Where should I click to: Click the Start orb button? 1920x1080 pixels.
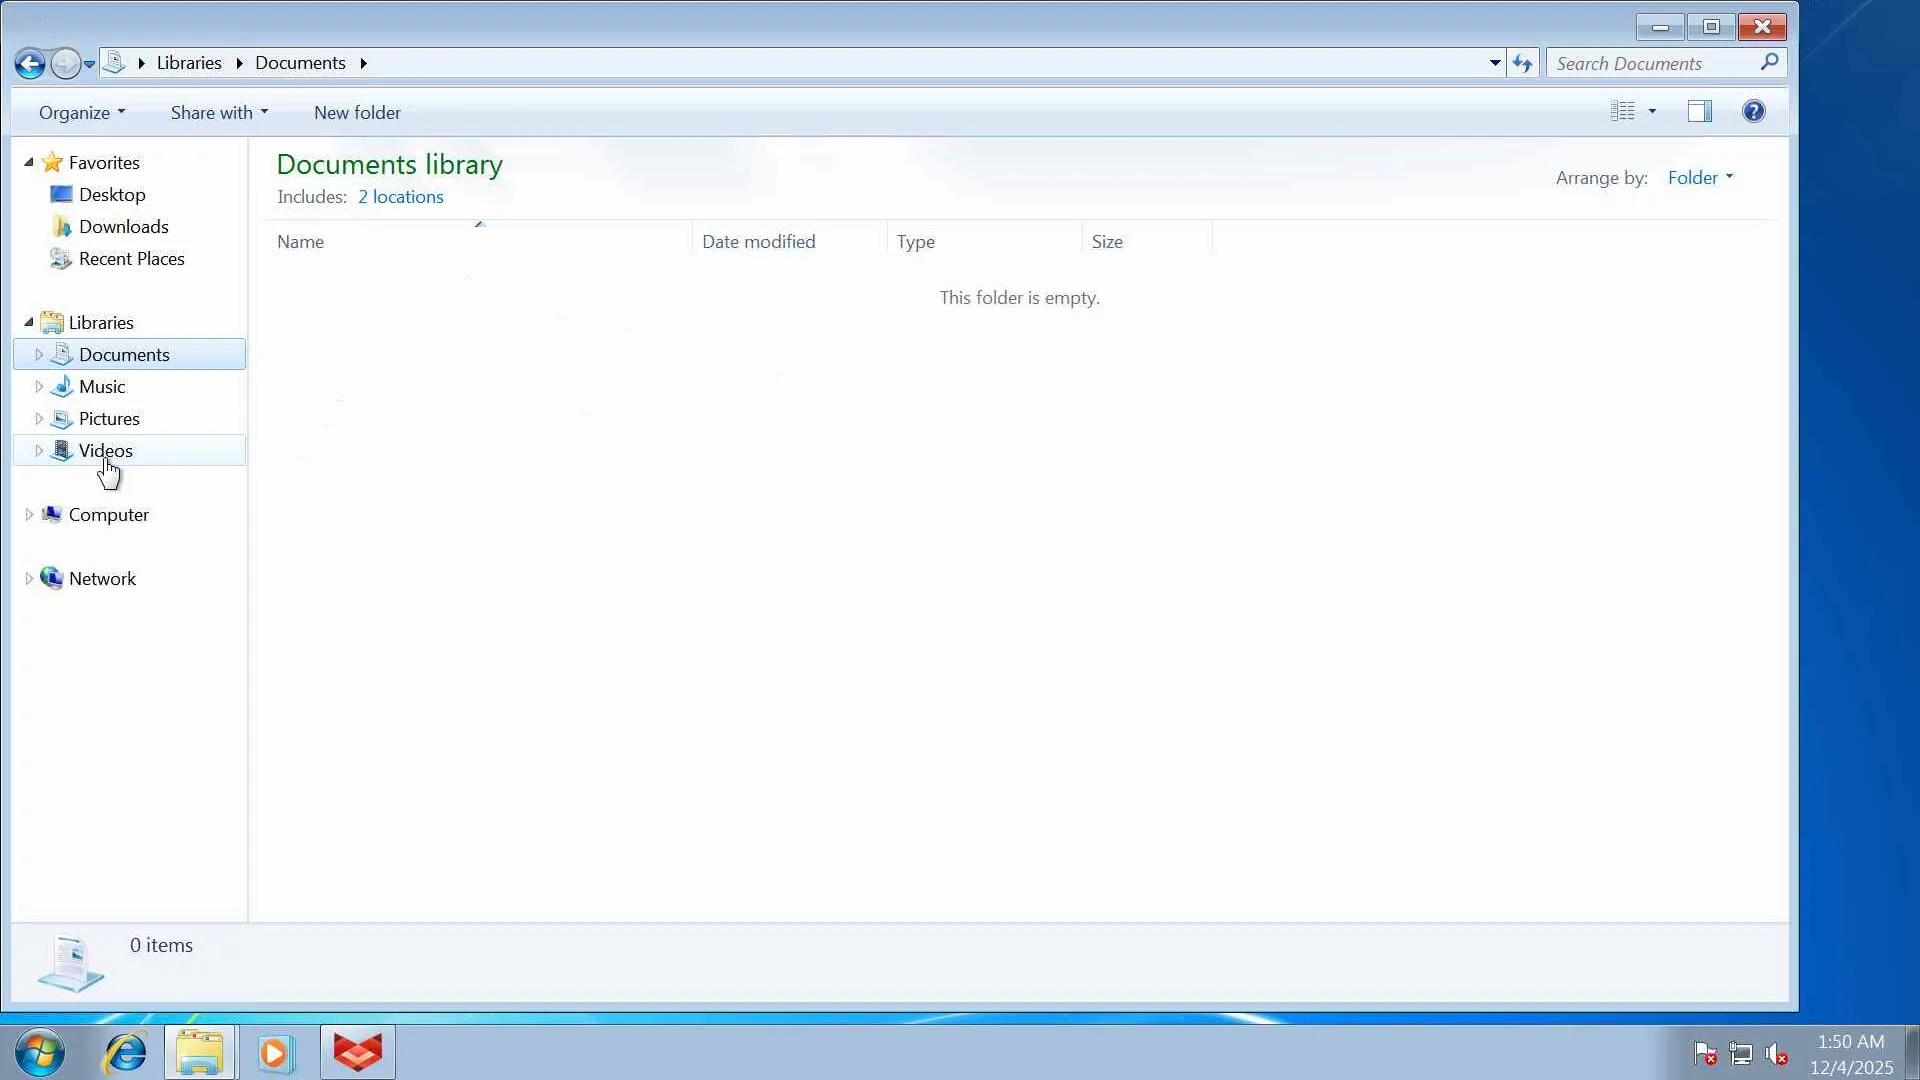[x=41, y=1053]
